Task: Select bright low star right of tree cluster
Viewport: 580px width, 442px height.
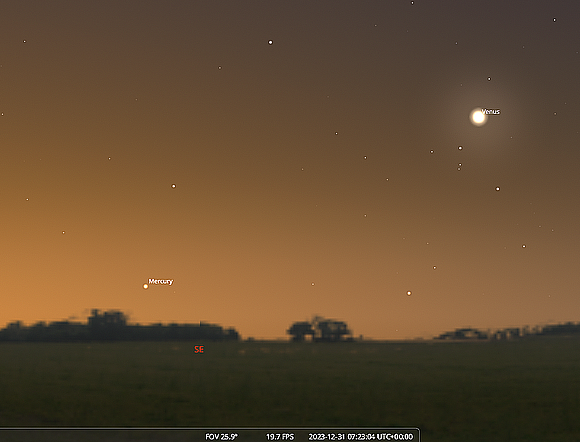Action: click(409, 293)
